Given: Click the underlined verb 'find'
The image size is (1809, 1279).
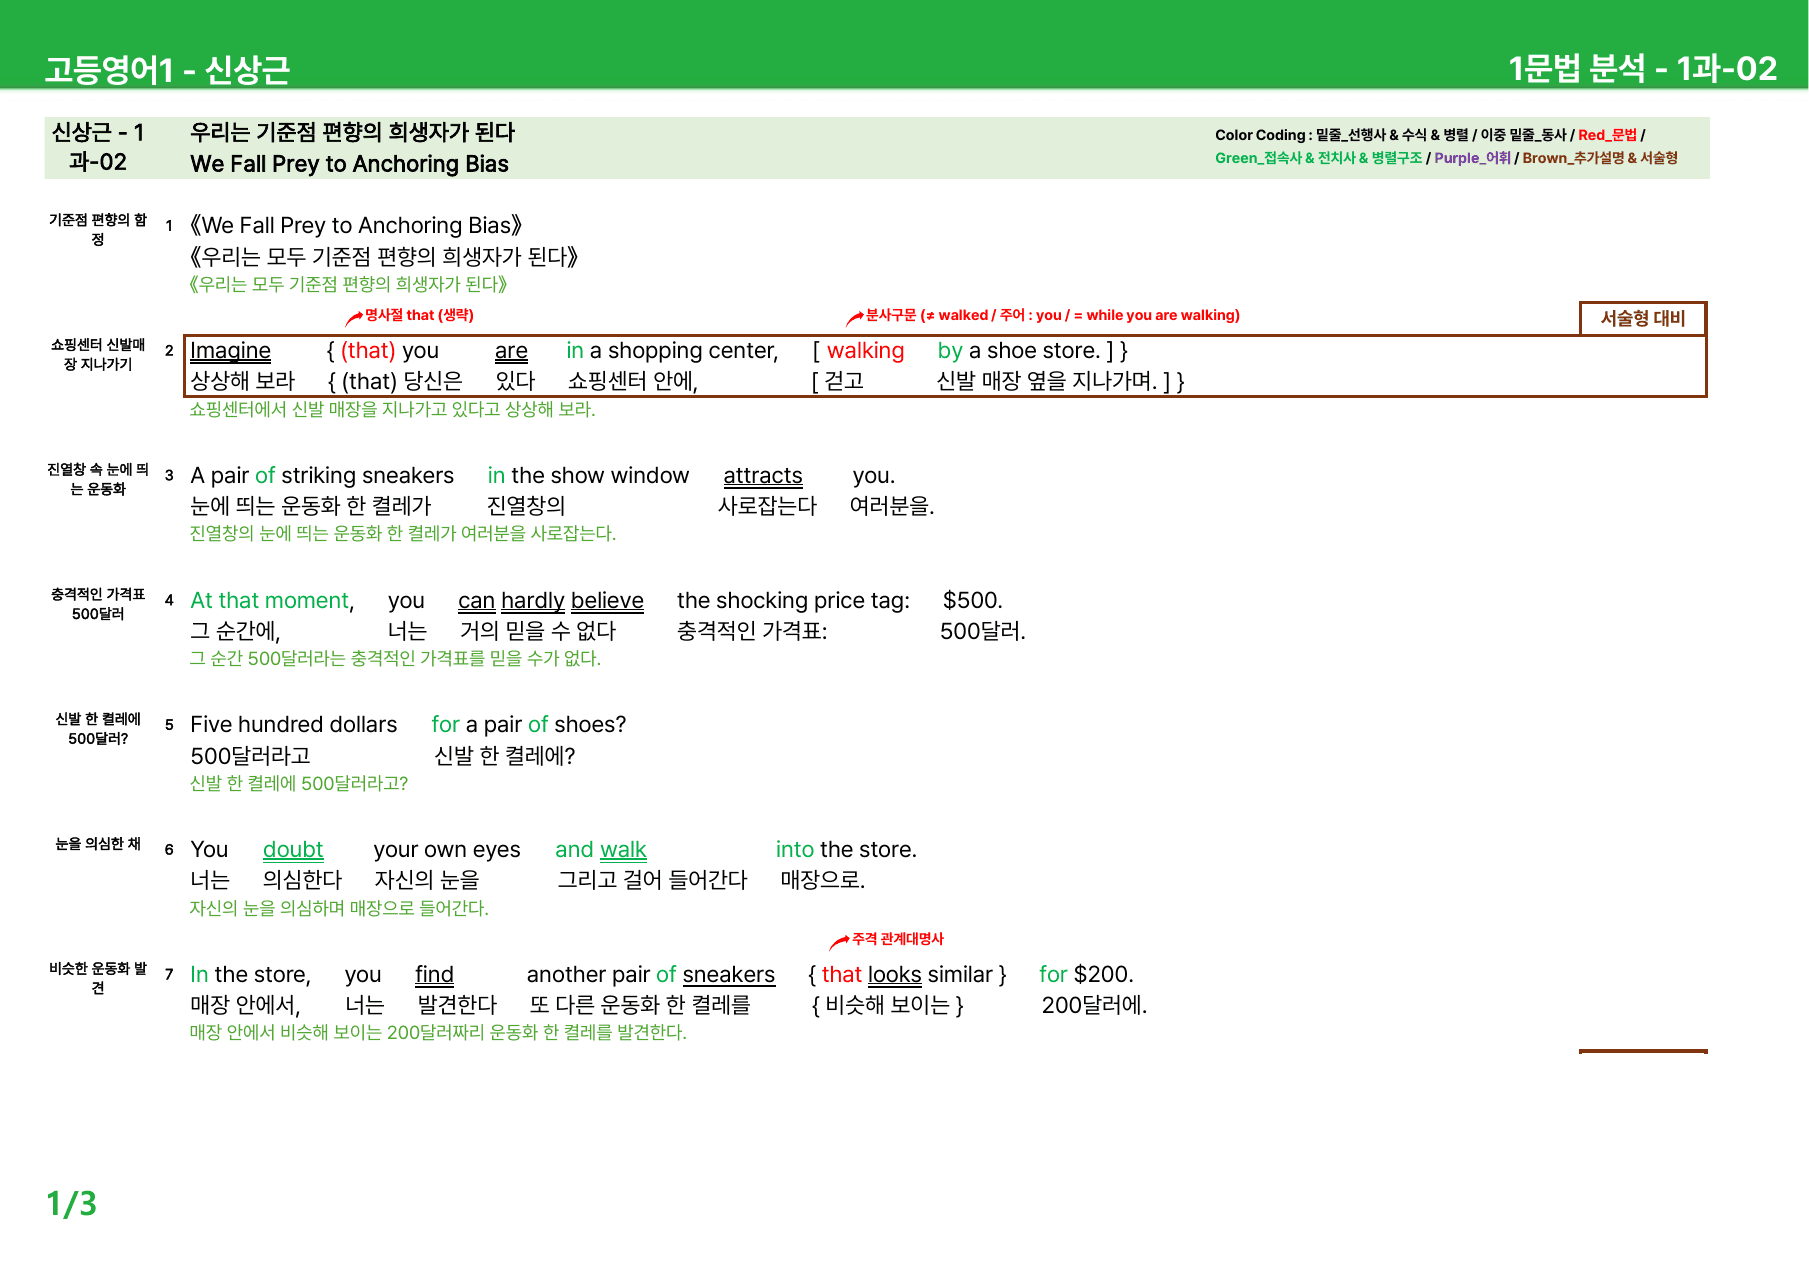Looking at the screenshot, I should pos(434,974).
